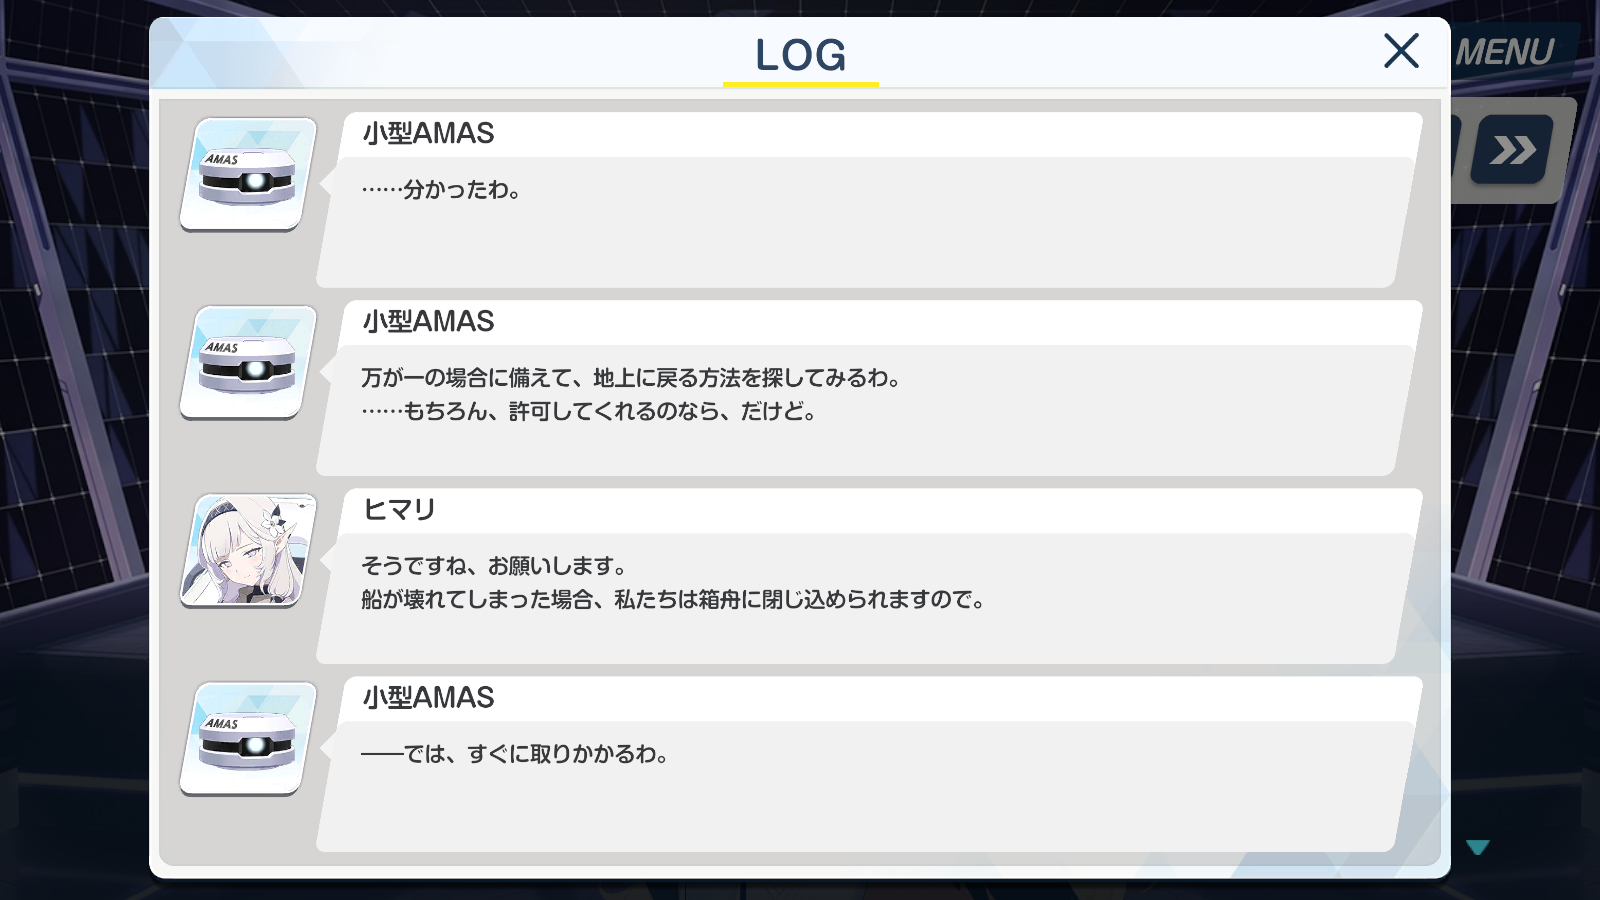Click the second AMAS robot avatar icon
The image size is (1600, 900).
(249, 362)
